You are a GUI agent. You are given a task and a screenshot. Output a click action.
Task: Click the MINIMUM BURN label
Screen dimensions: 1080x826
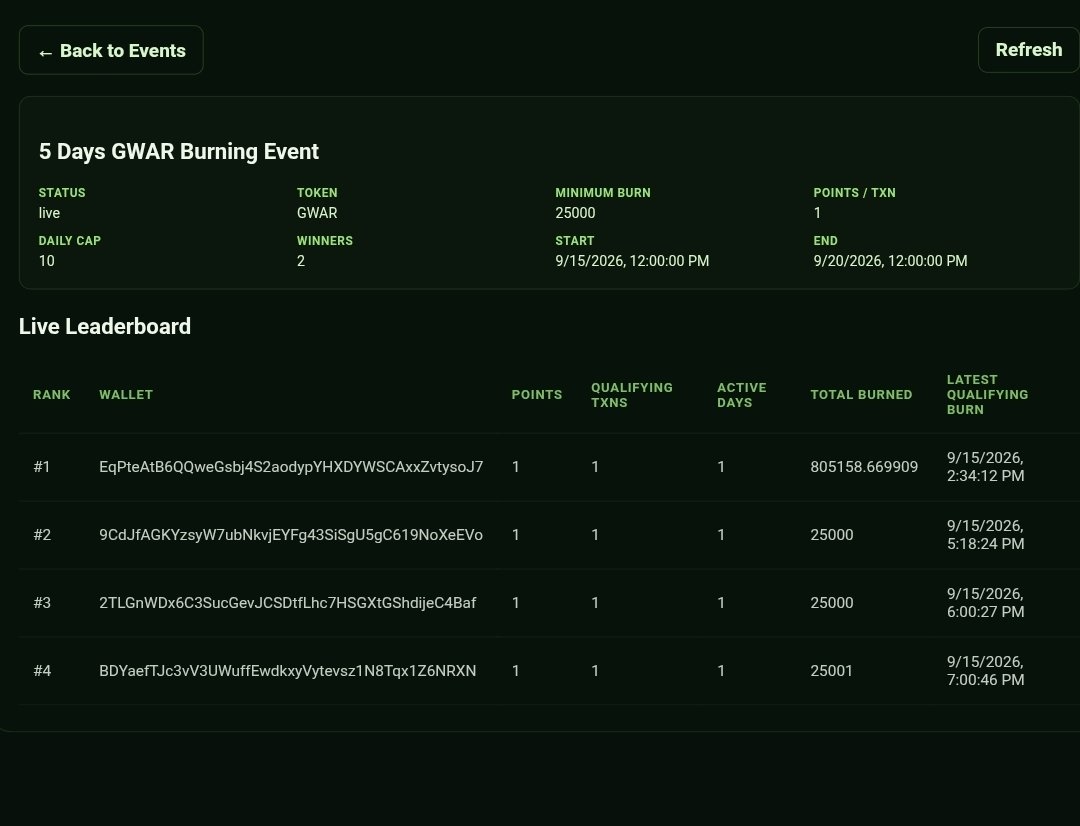603,193
